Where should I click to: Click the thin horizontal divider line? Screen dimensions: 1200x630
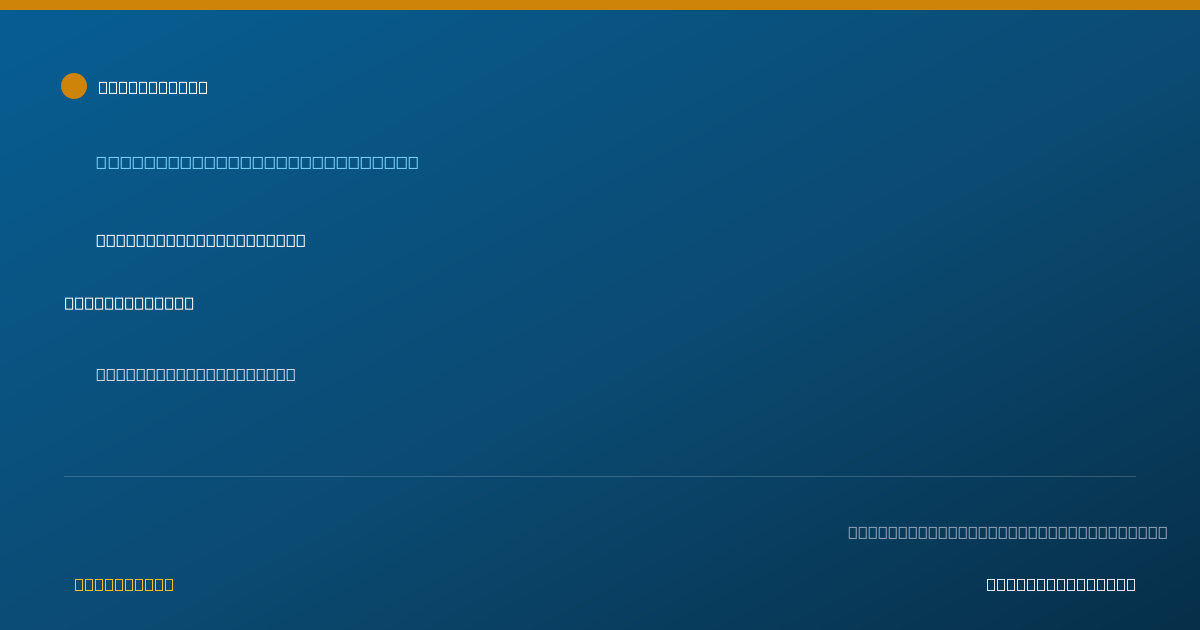tap(600, 476)
